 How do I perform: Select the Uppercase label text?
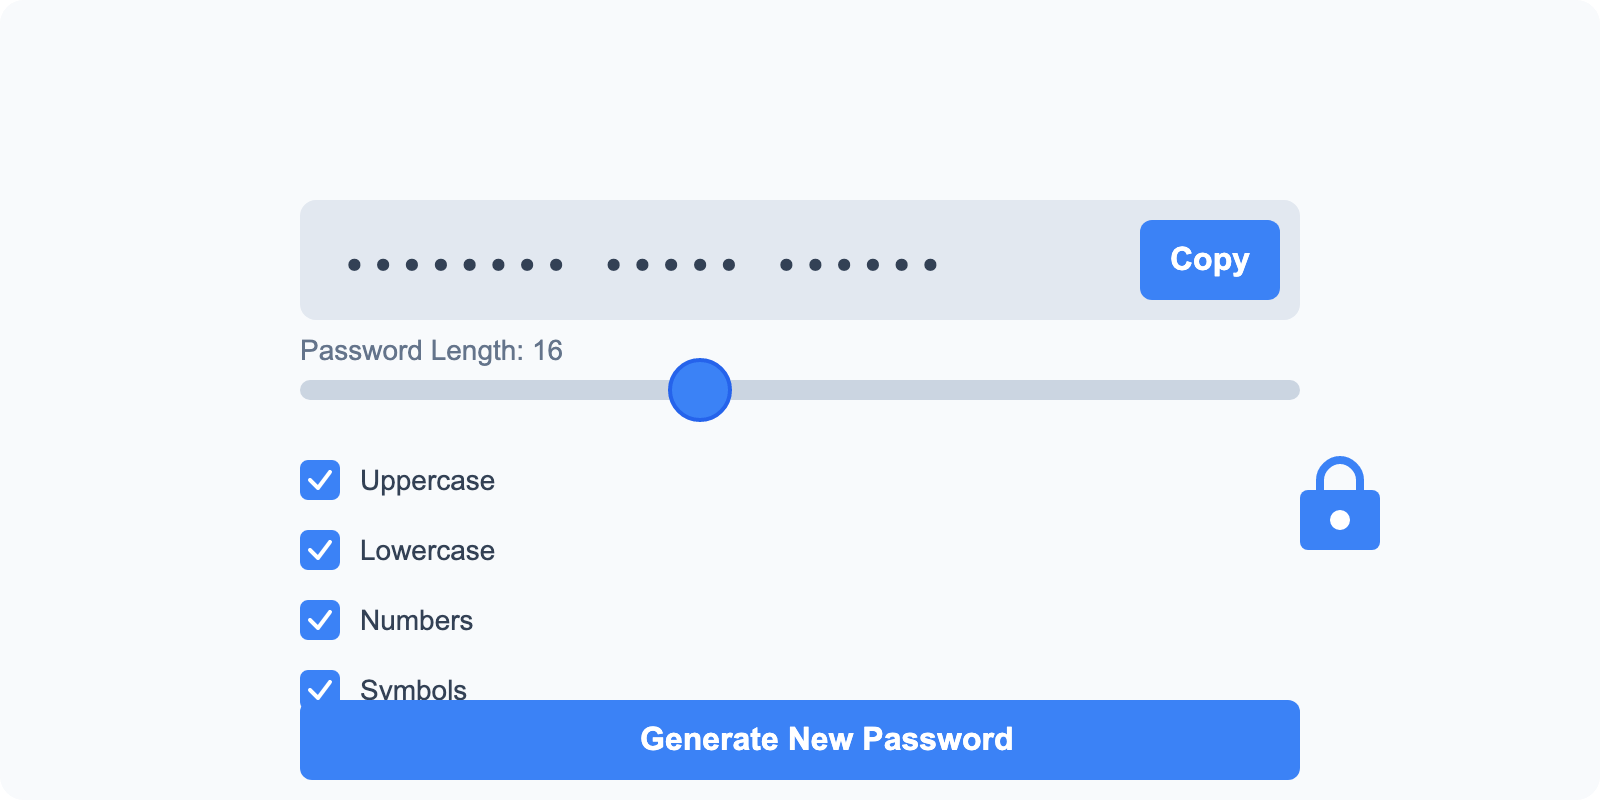point(427,481)
